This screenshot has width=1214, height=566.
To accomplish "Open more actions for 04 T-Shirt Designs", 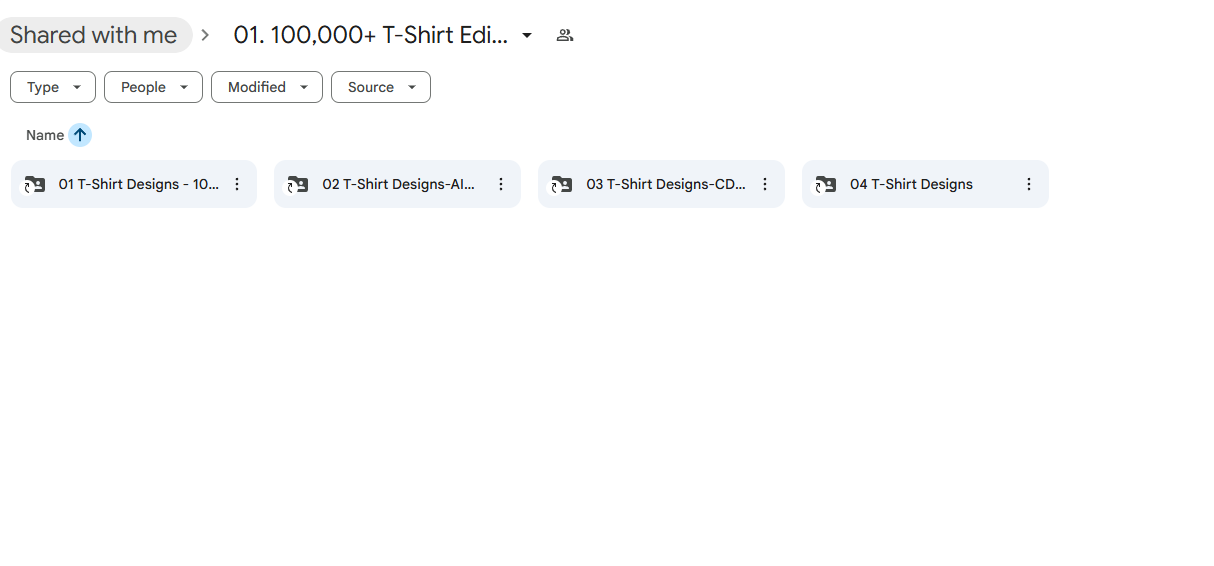I will point(1029,184).
